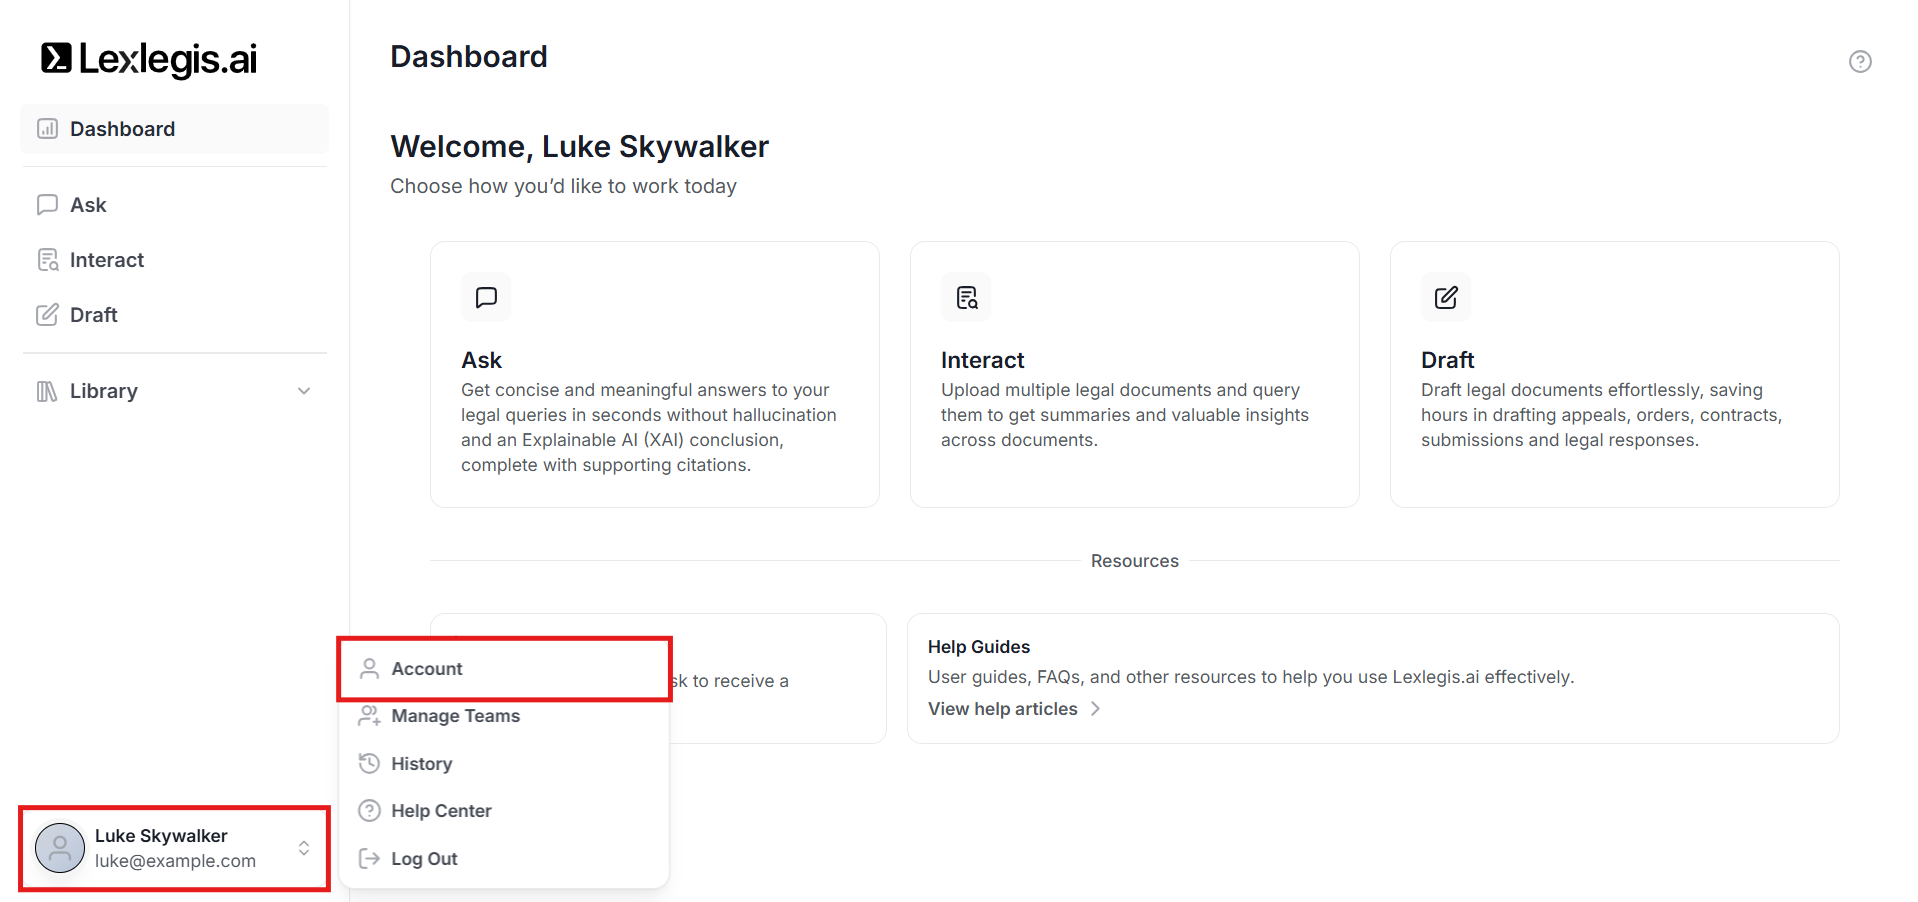Click the help question mark icon
1918x902 pixels.
[x=1859, y=62]
